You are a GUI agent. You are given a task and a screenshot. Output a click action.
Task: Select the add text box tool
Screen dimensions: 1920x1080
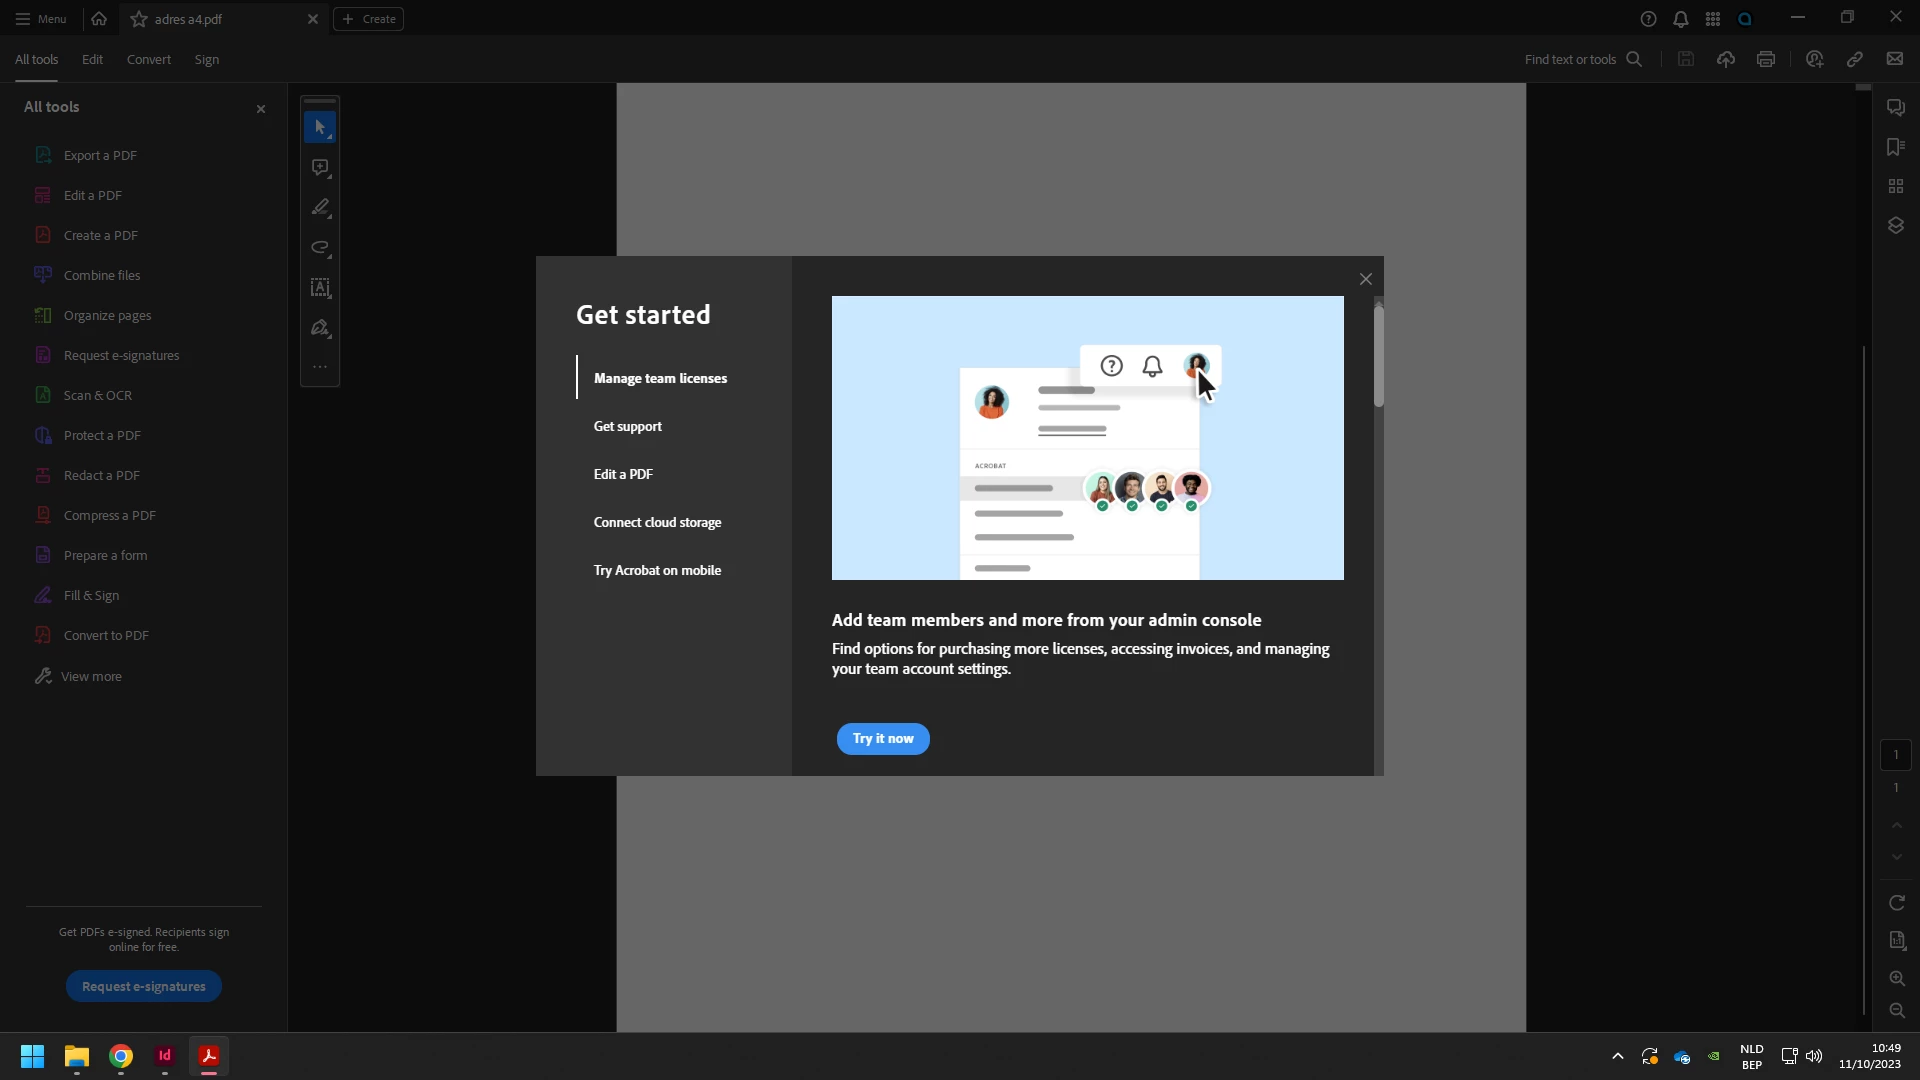coord(320,288)
